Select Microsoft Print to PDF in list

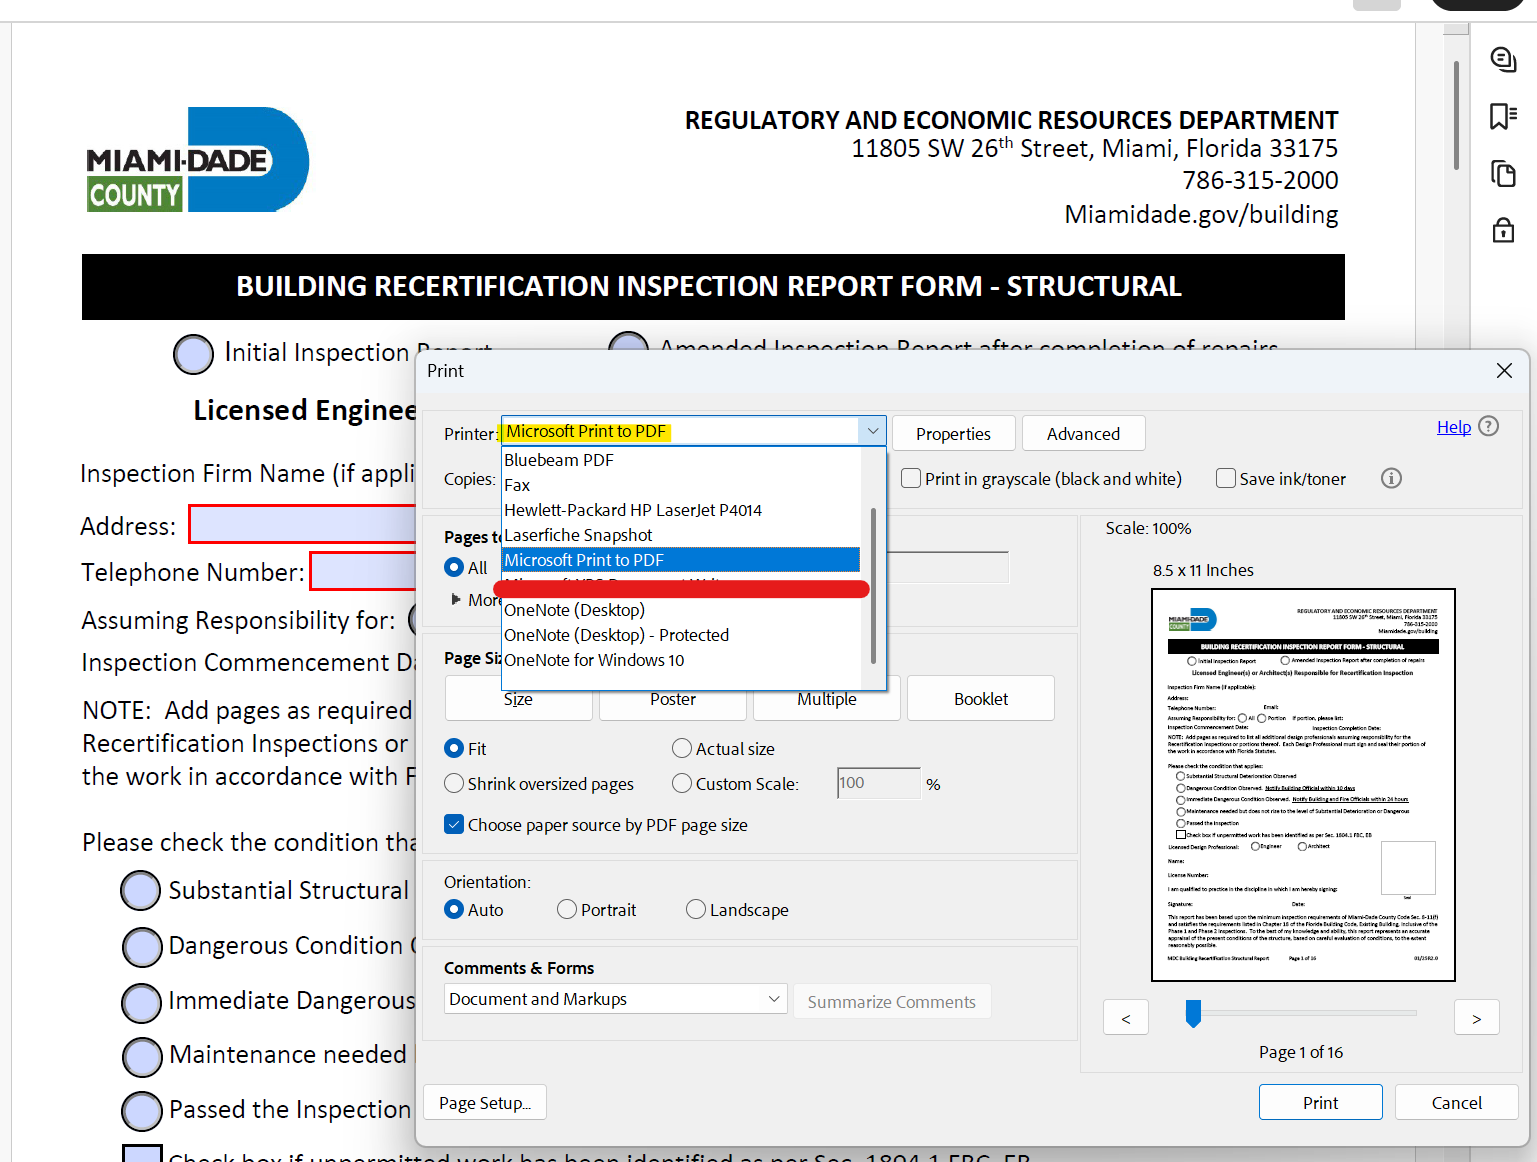(x=681, y=560)
